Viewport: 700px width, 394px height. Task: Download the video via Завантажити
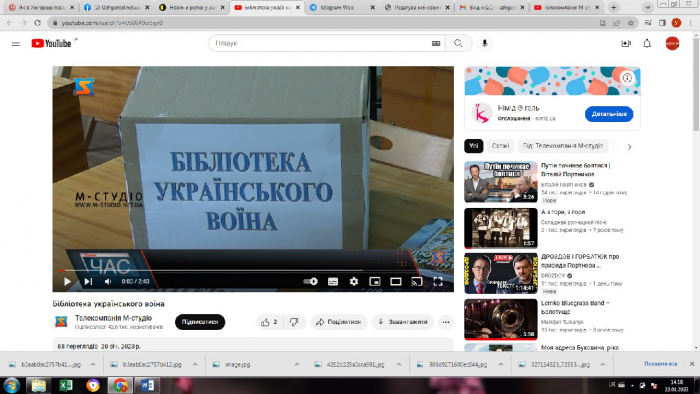click(x=403, y=322)
